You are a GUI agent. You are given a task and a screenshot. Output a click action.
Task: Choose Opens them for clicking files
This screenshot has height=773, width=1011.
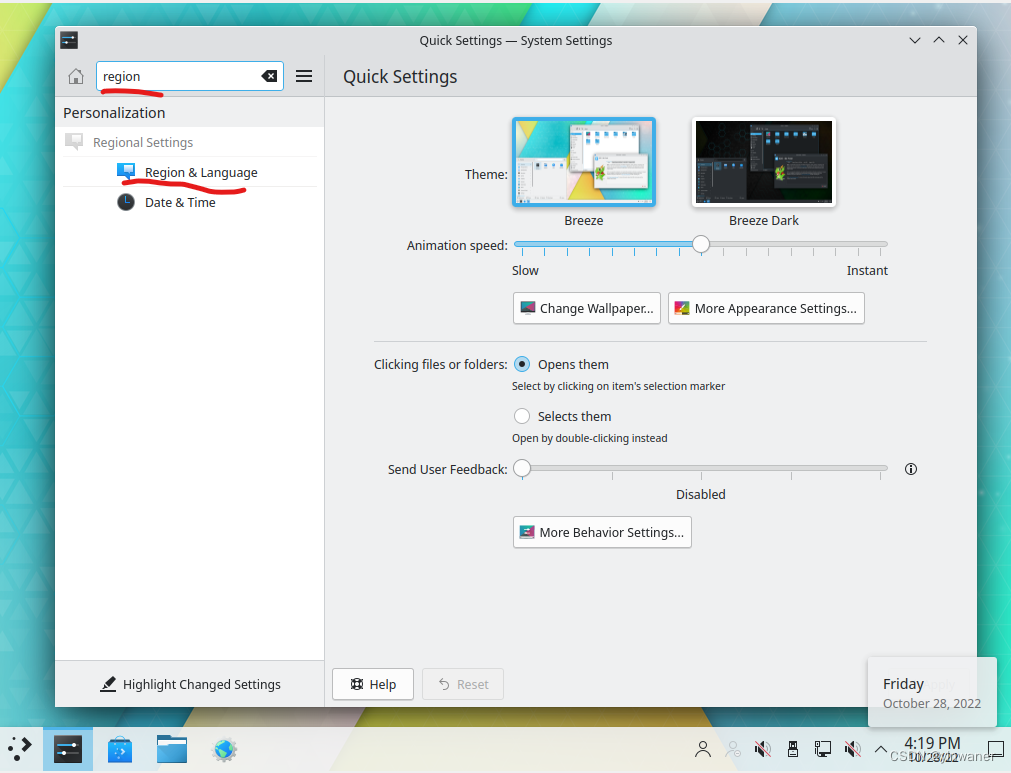[522, 364]
